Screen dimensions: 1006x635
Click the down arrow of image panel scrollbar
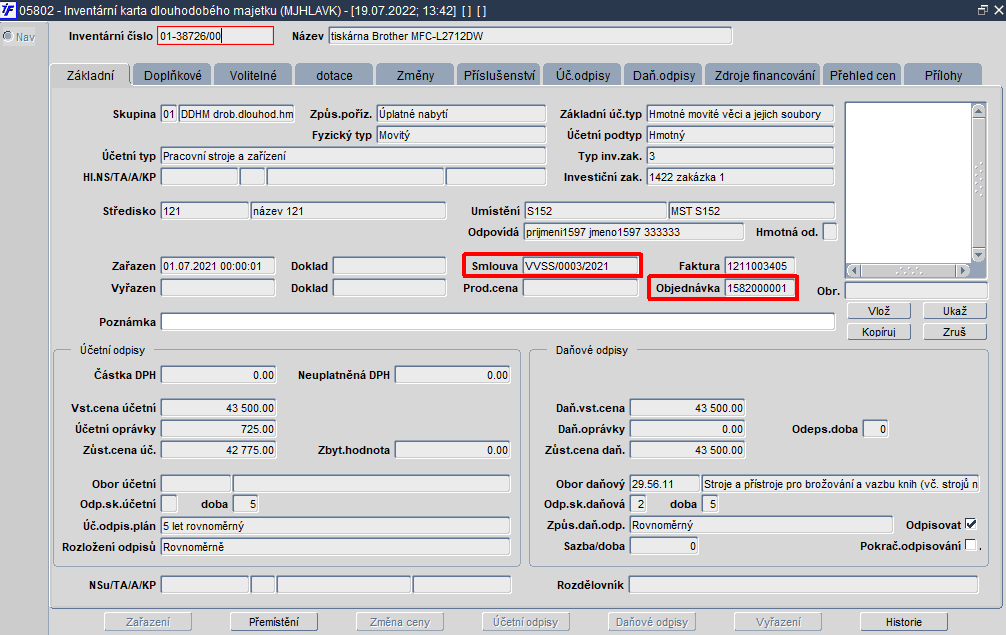978,255
